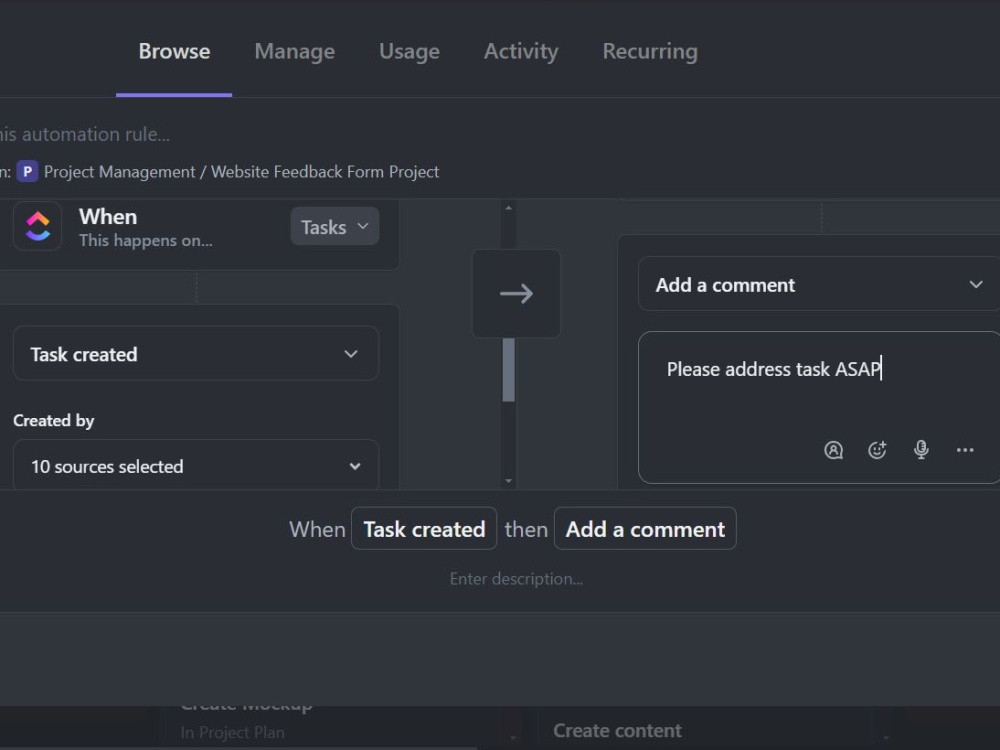Open the emoji picker icon in comment box

878,450
